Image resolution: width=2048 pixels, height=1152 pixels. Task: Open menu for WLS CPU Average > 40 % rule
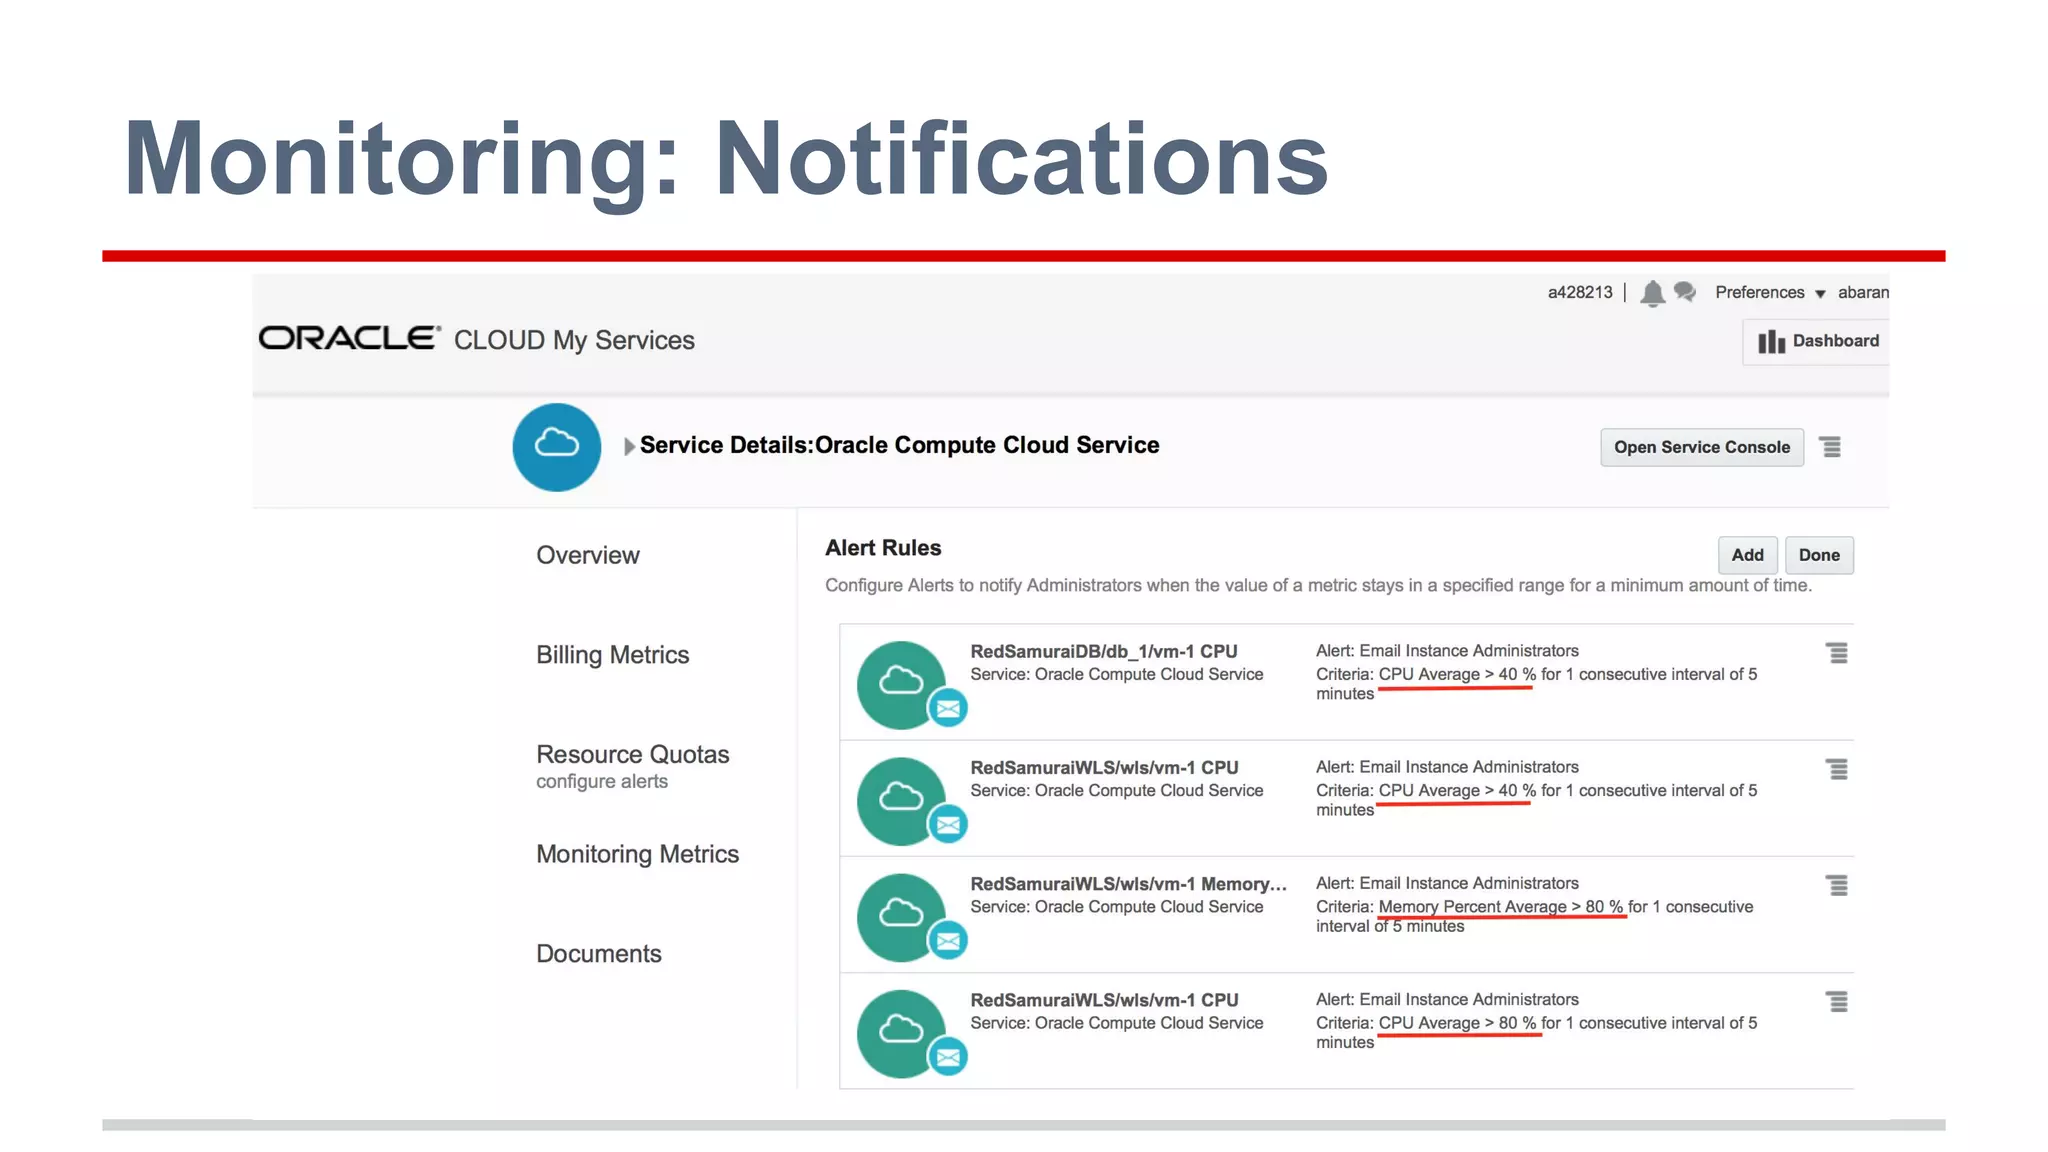click(x=1837, y=769)
